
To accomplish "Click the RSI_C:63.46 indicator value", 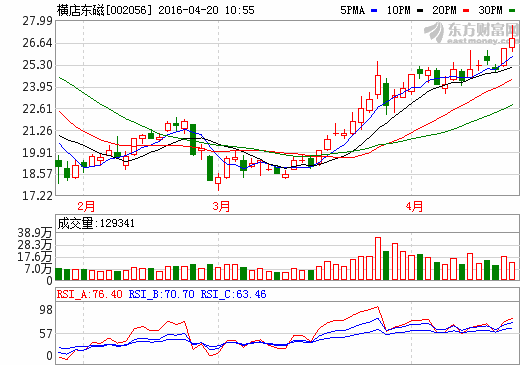I will point(233,294).
